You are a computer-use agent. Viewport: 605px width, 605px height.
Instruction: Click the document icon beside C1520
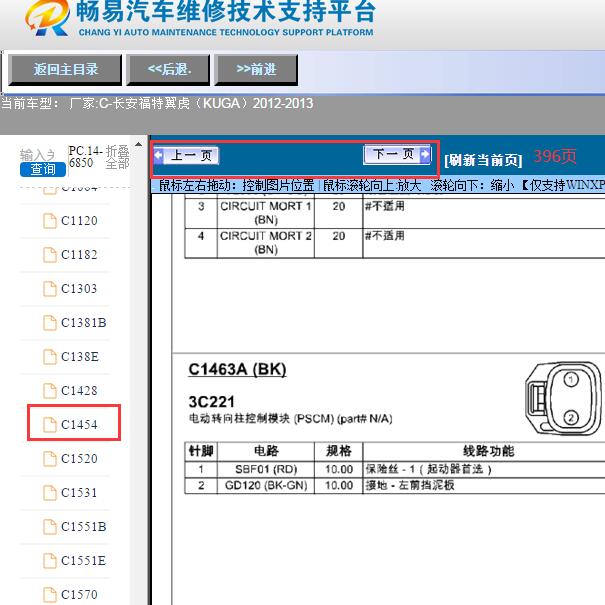click(50, 459)
